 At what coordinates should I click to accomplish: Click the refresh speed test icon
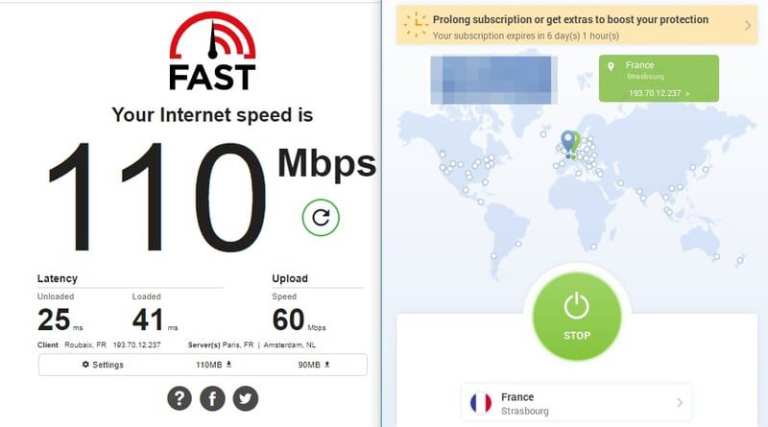(321, 217)
